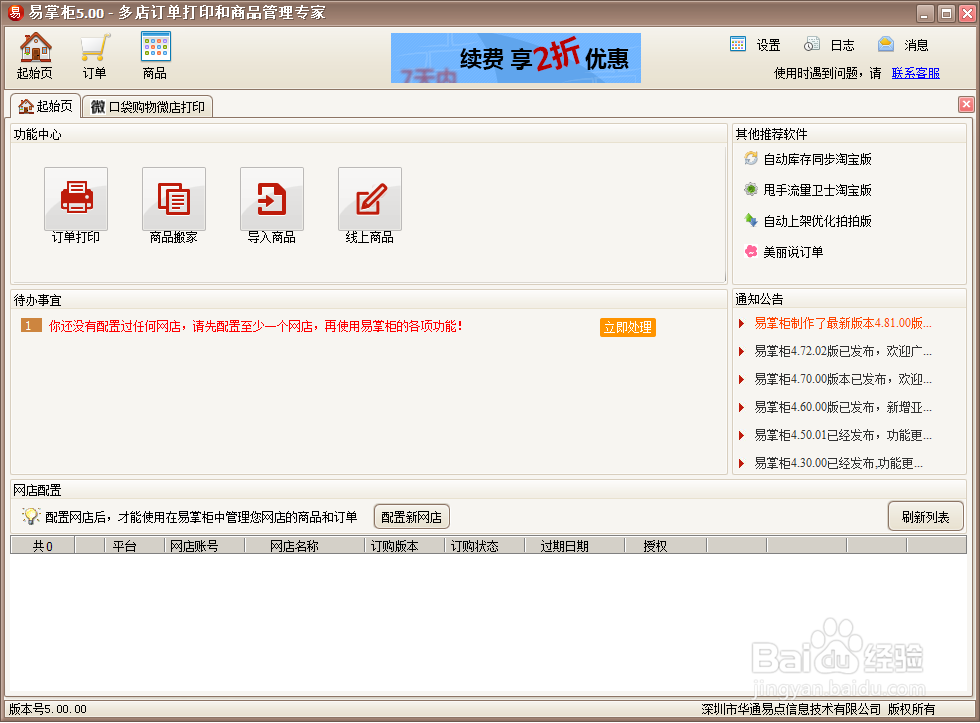Open the 易掌柜4.60.00版 announcement
Screen dimensions: 980x723
842,407
